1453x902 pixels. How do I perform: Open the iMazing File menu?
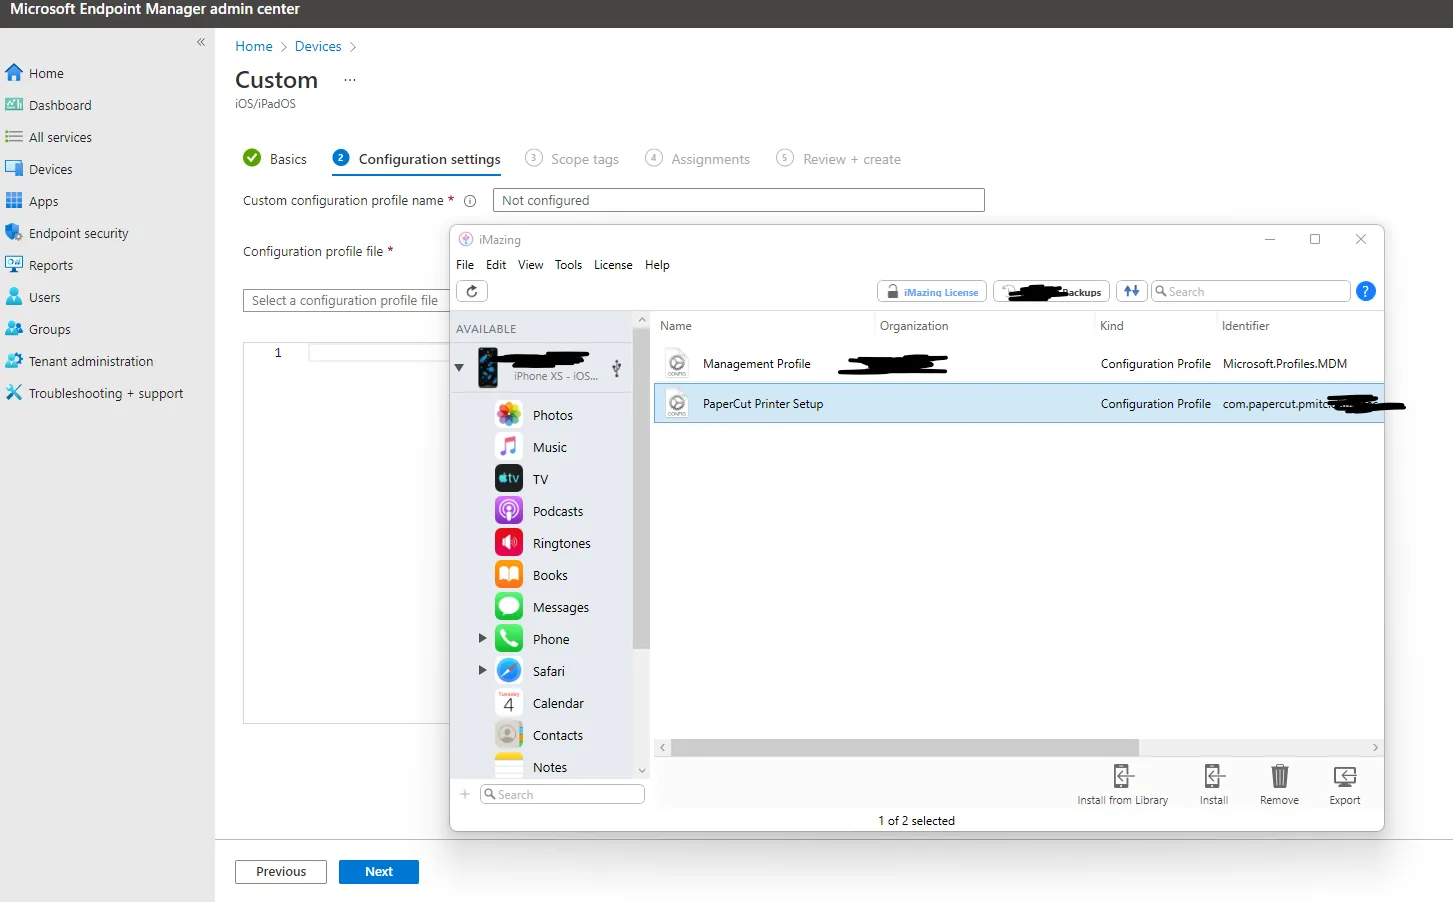click(465, 265)
